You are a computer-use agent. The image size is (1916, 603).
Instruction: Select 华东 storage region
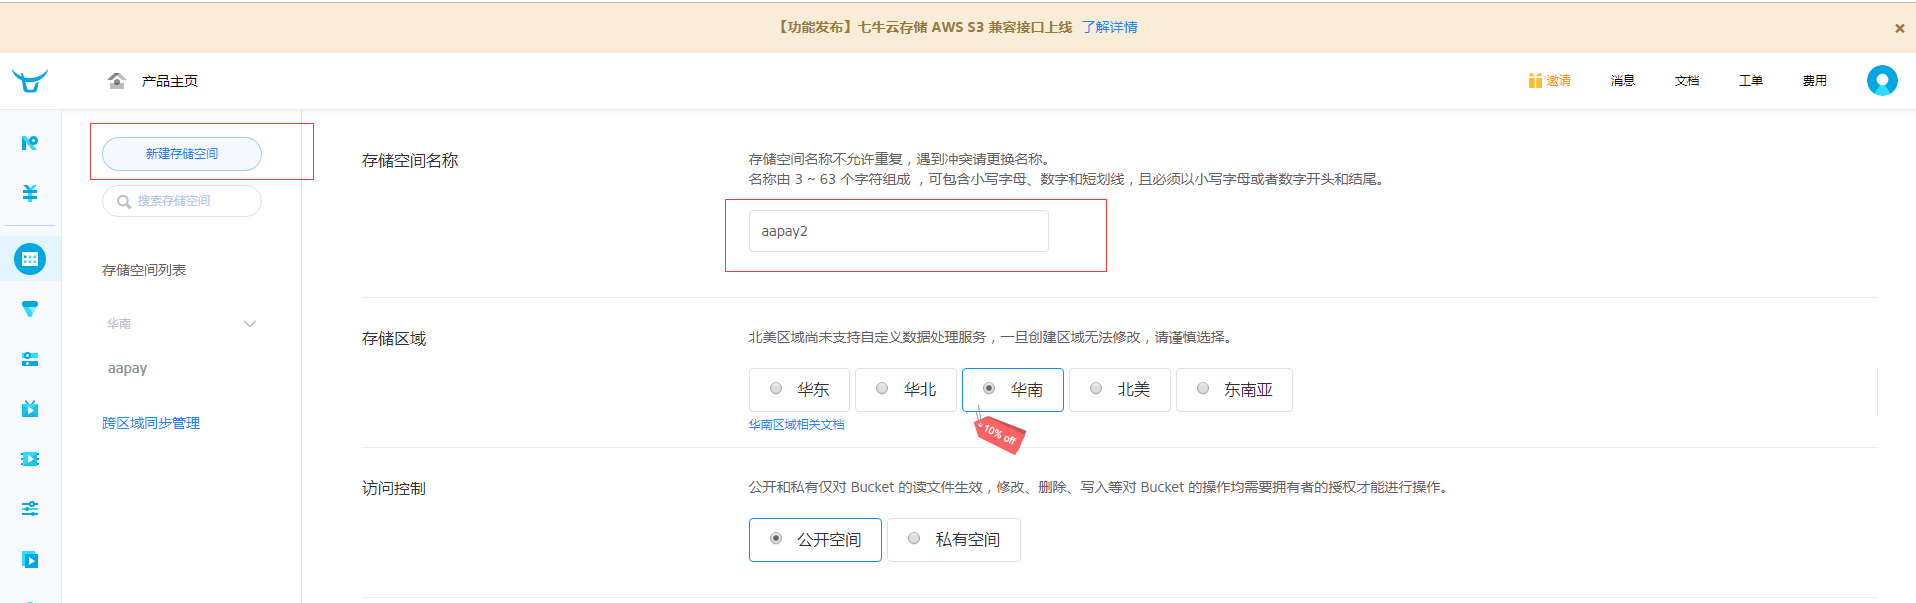point(799,390)
